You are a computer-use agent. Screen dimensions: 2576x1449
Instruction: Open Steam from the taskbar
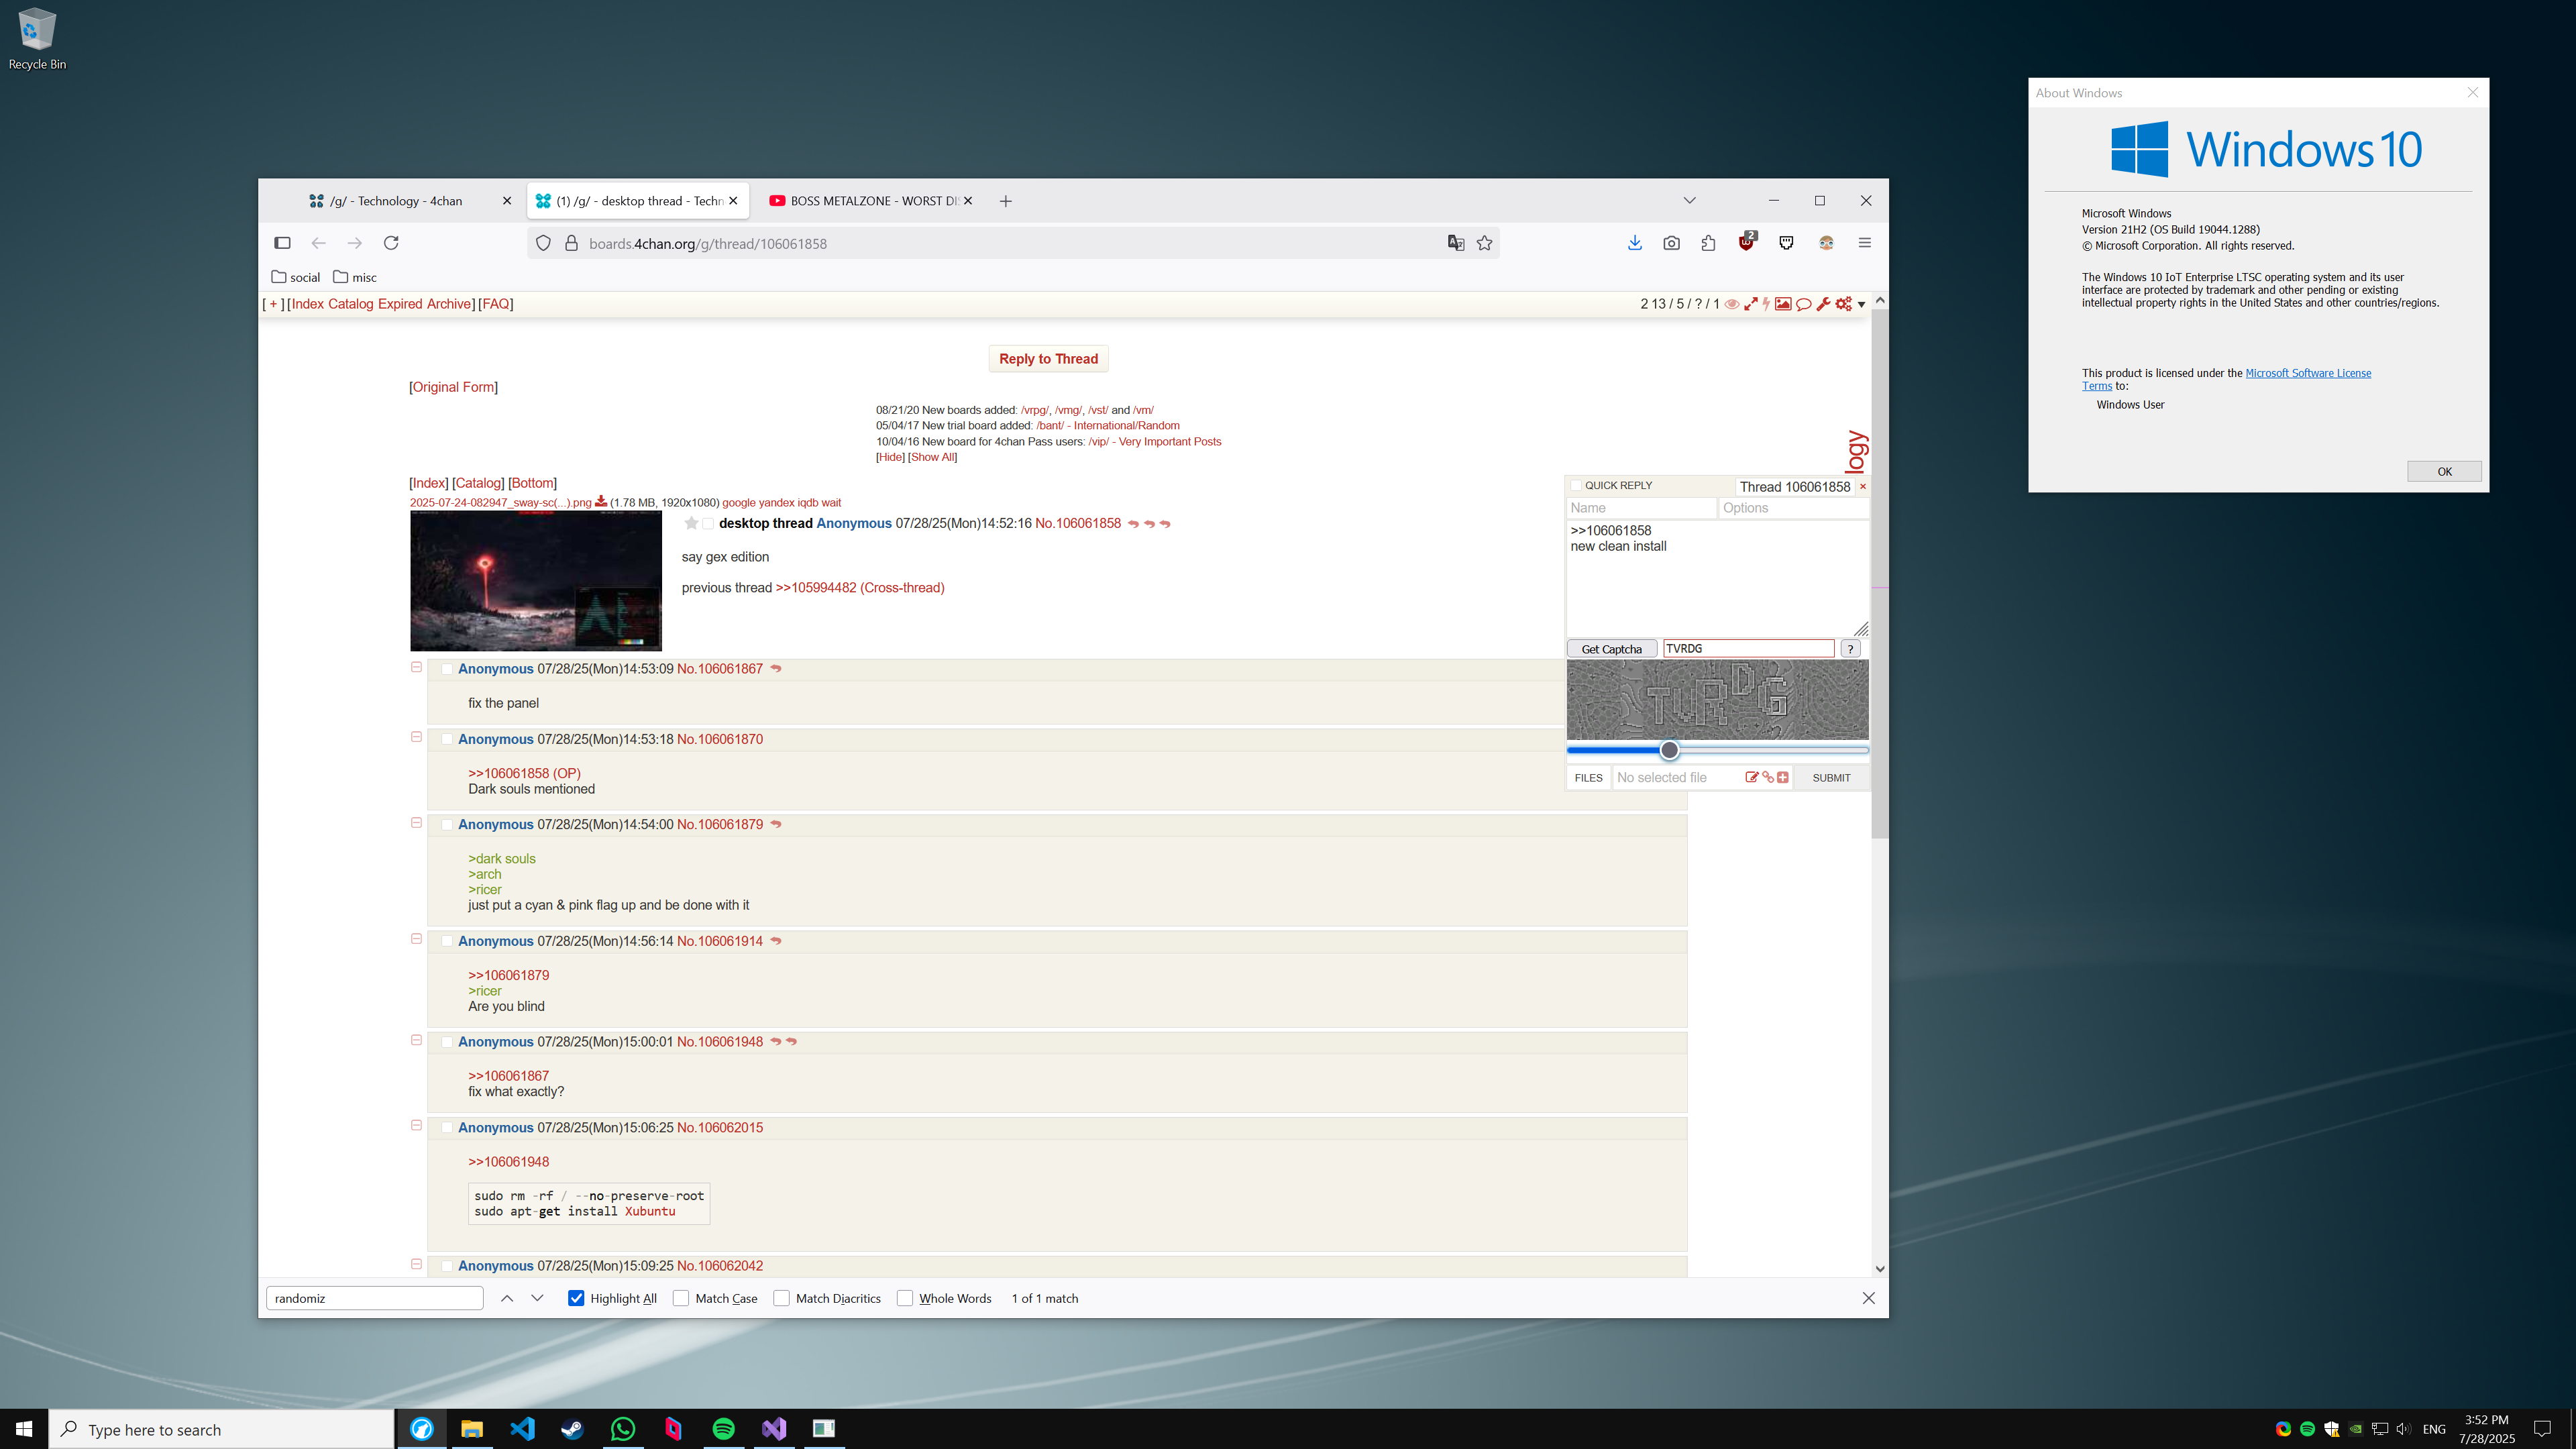(x=572, y=1428)
